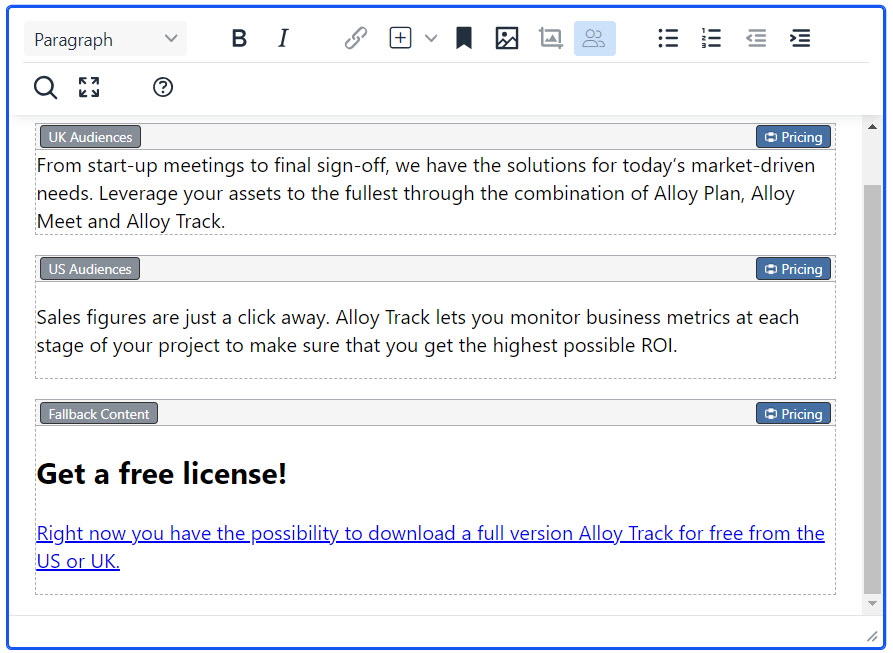Toggle italic formatting
This screenshot has height=653, width=893.
point(283,39)
